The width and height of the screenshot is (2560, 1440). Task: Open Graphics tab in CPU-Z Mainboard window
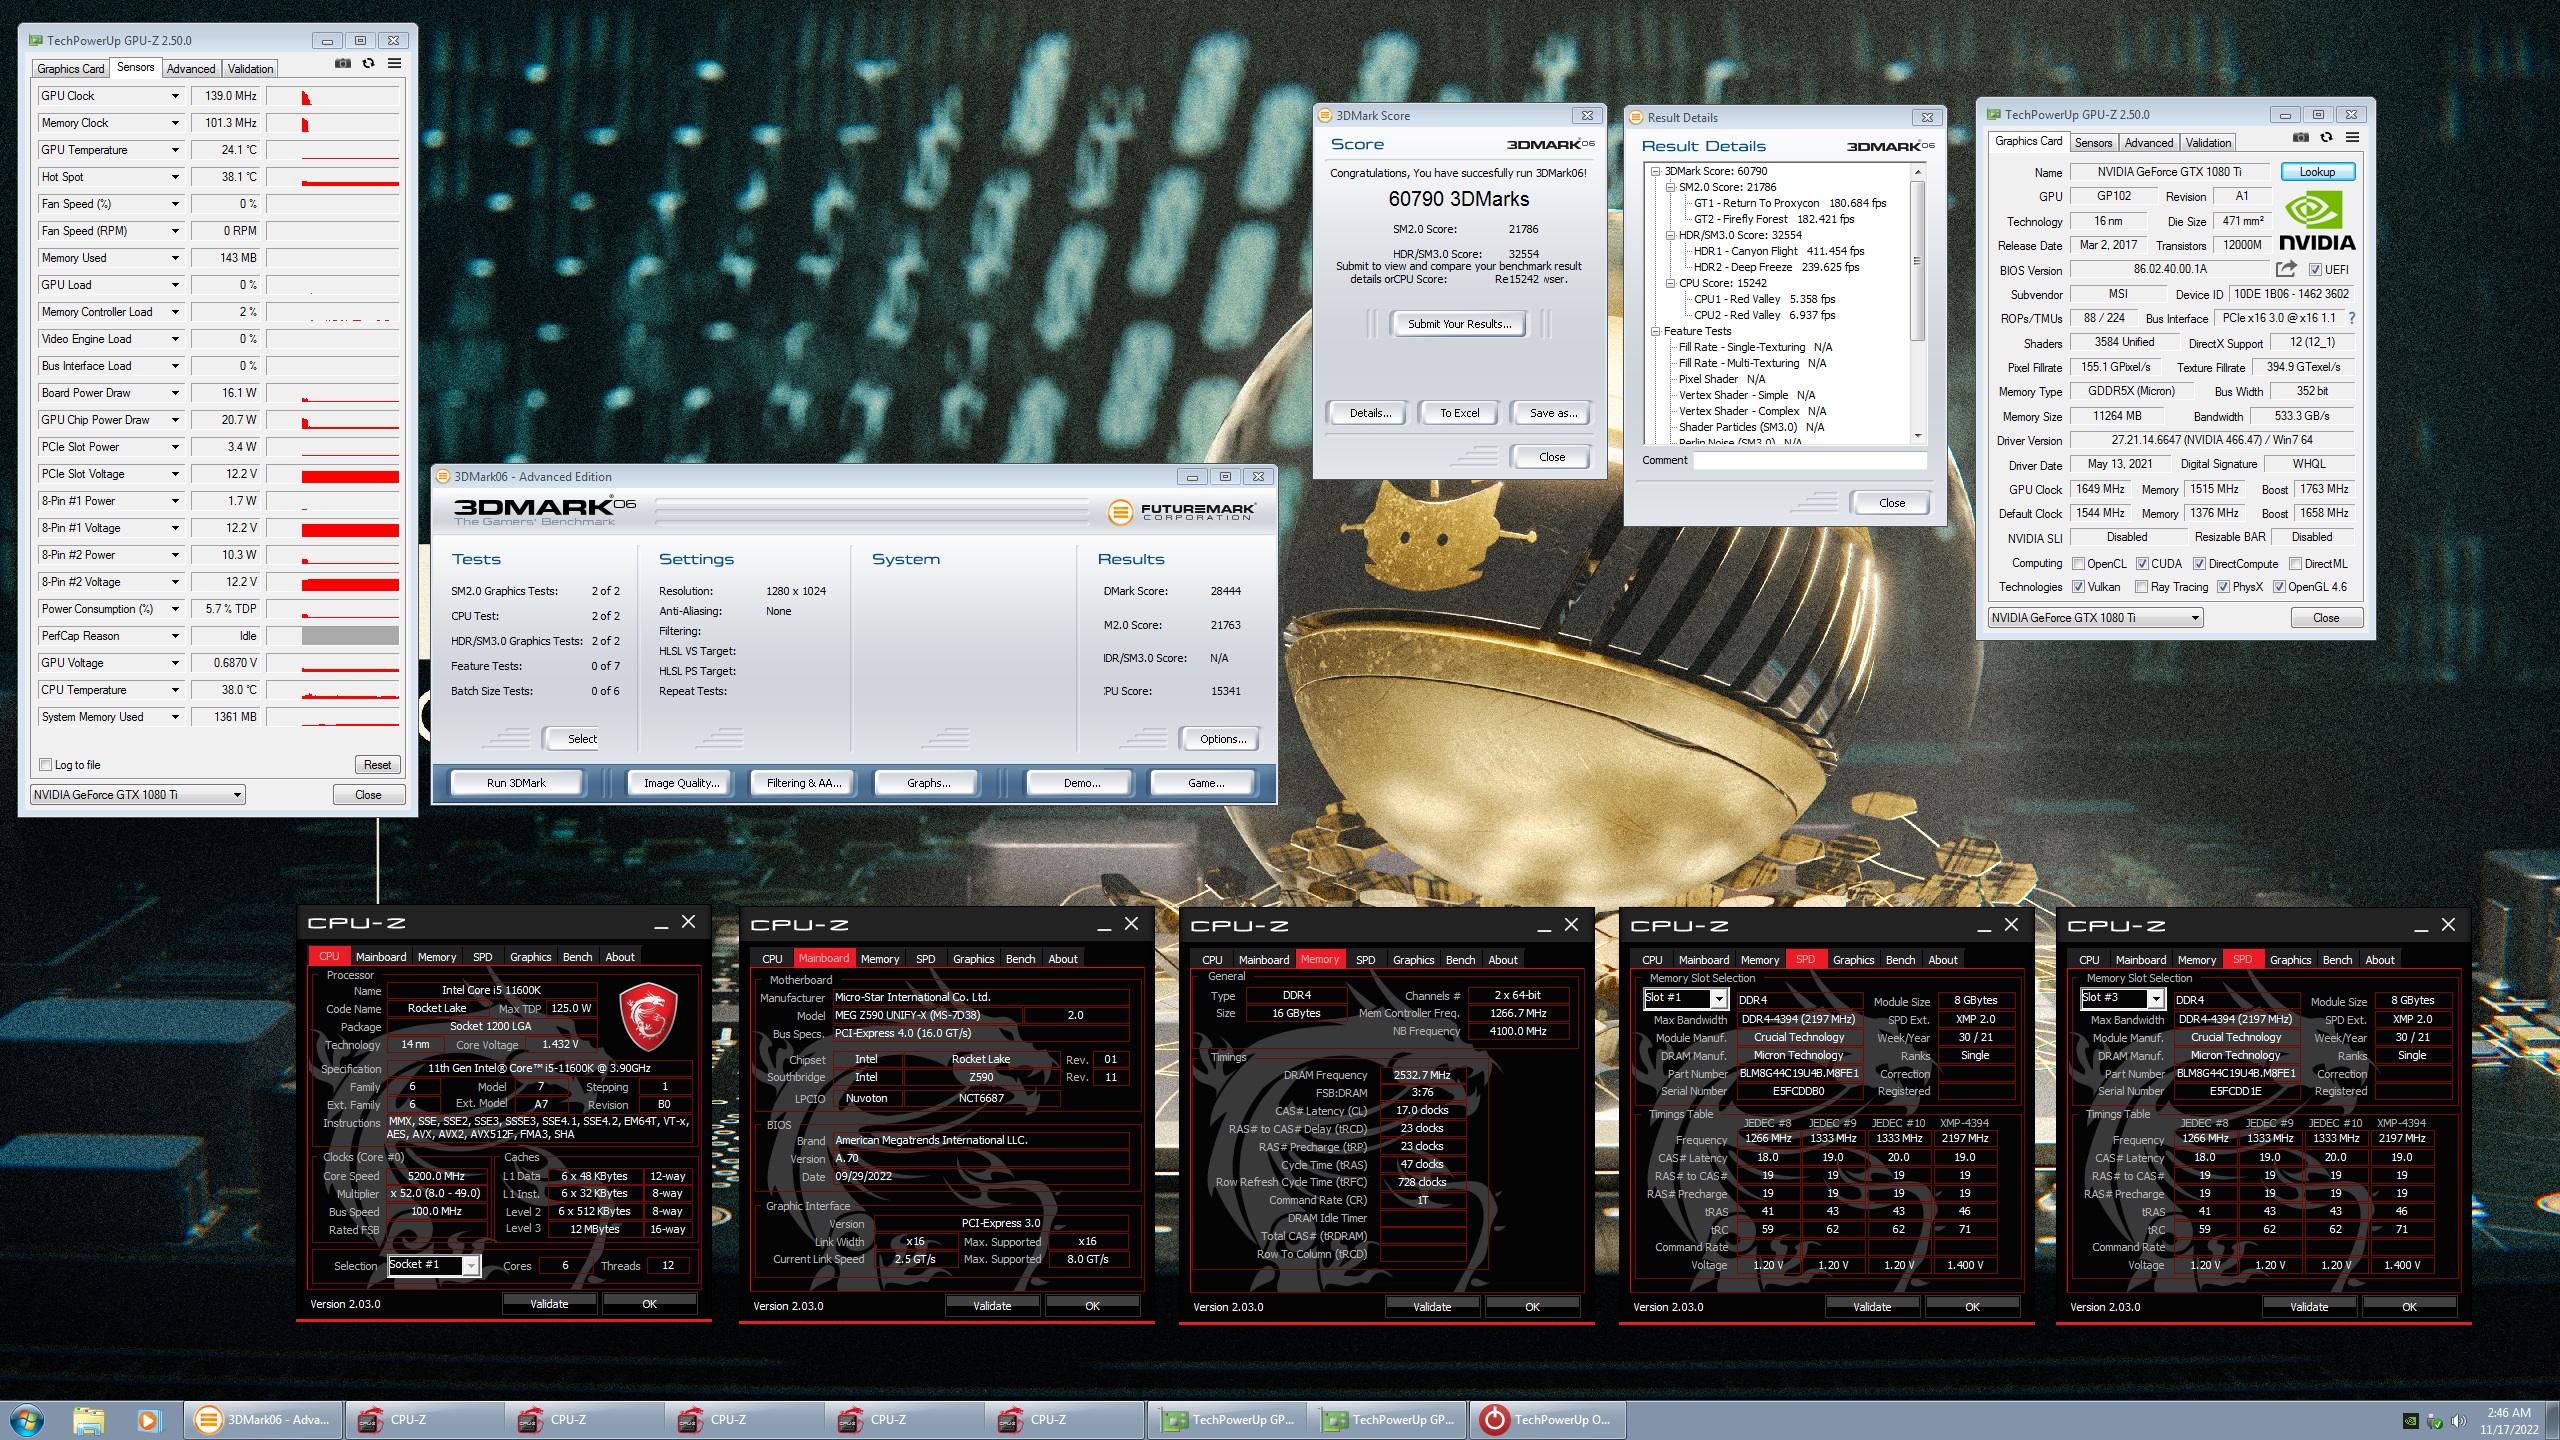tap(973, 959)
